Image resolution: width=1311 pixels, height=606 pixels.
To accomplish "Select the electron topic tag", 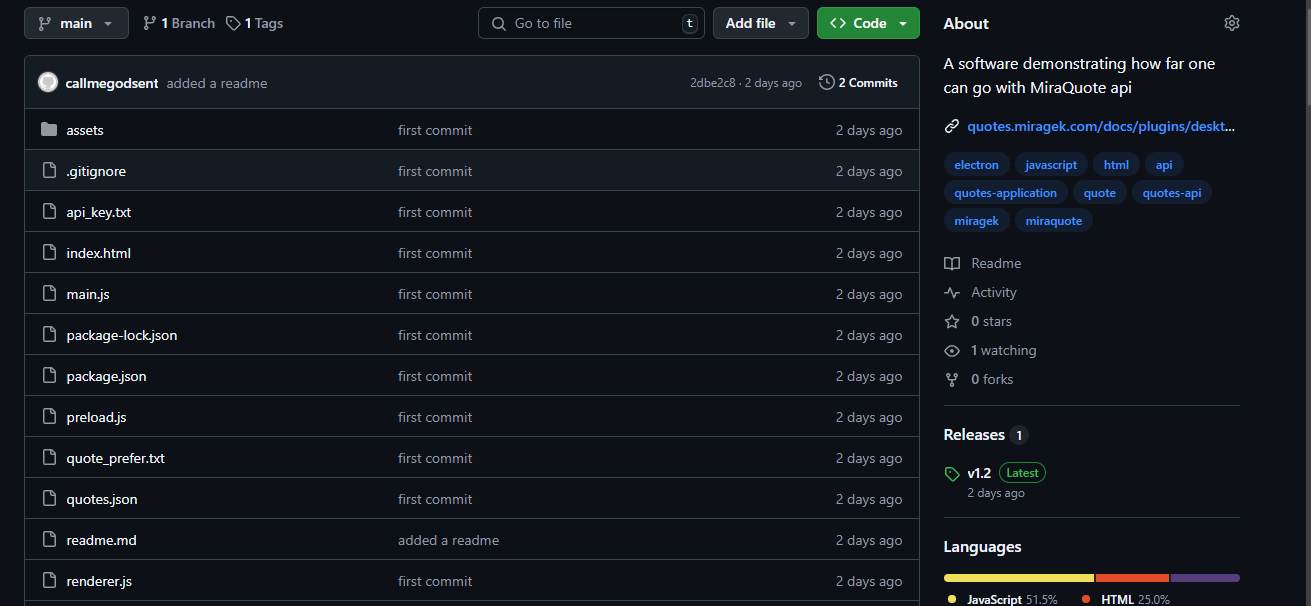I will coord(976,165).
